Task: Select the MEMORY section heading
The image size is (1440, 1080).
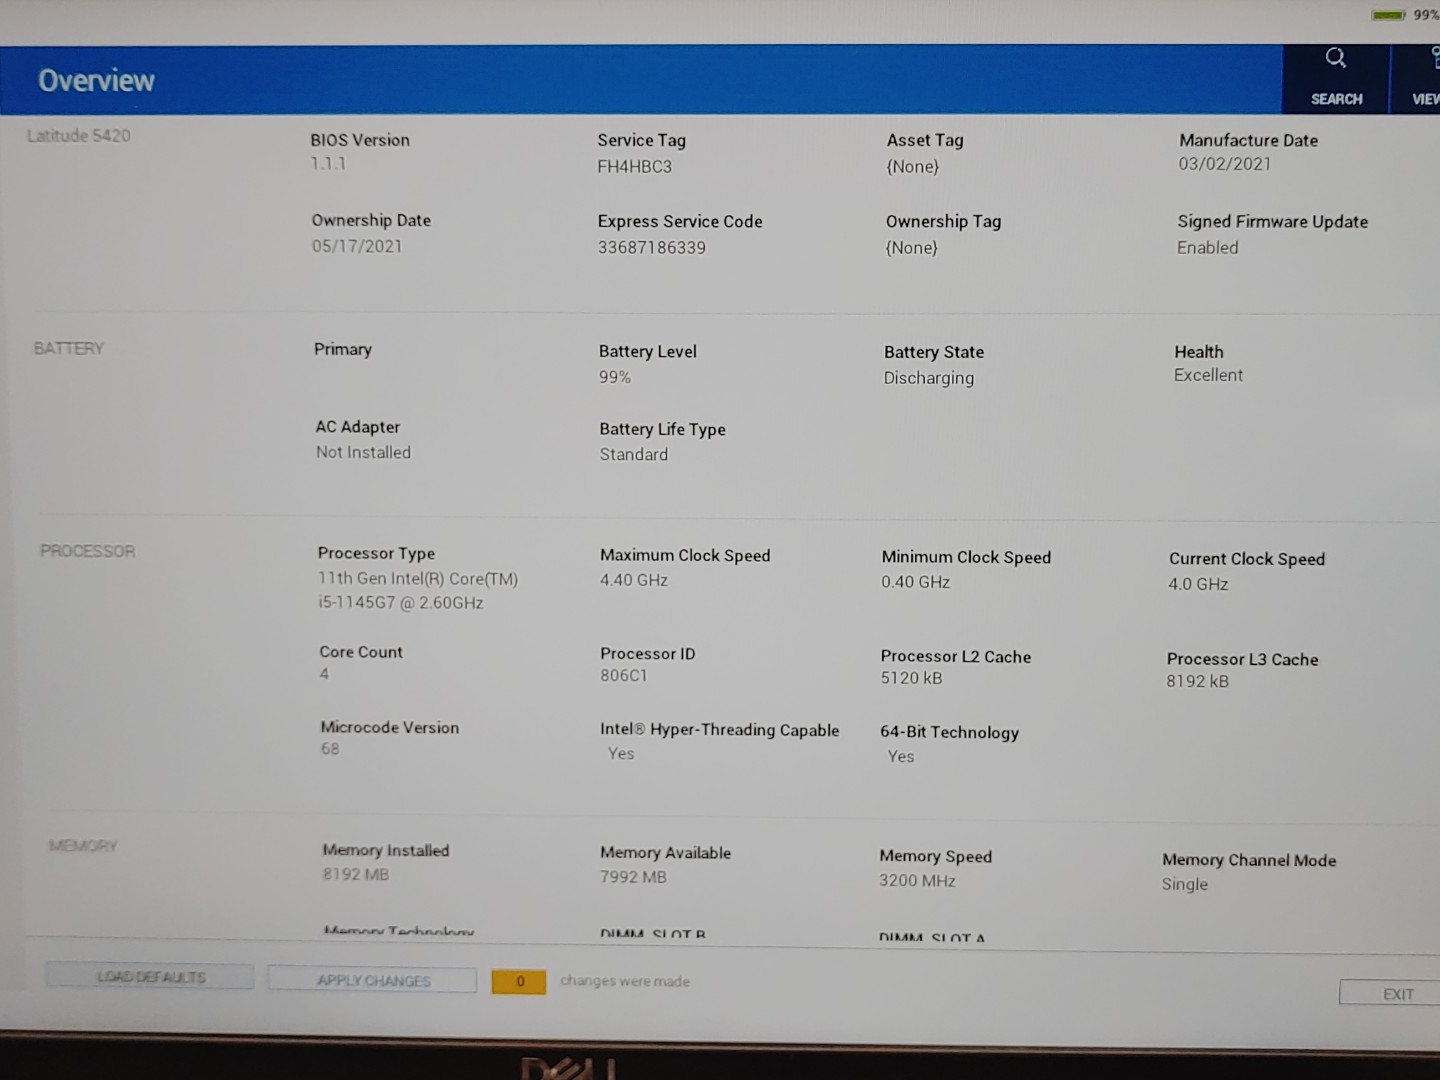Action: click(84, 846)
